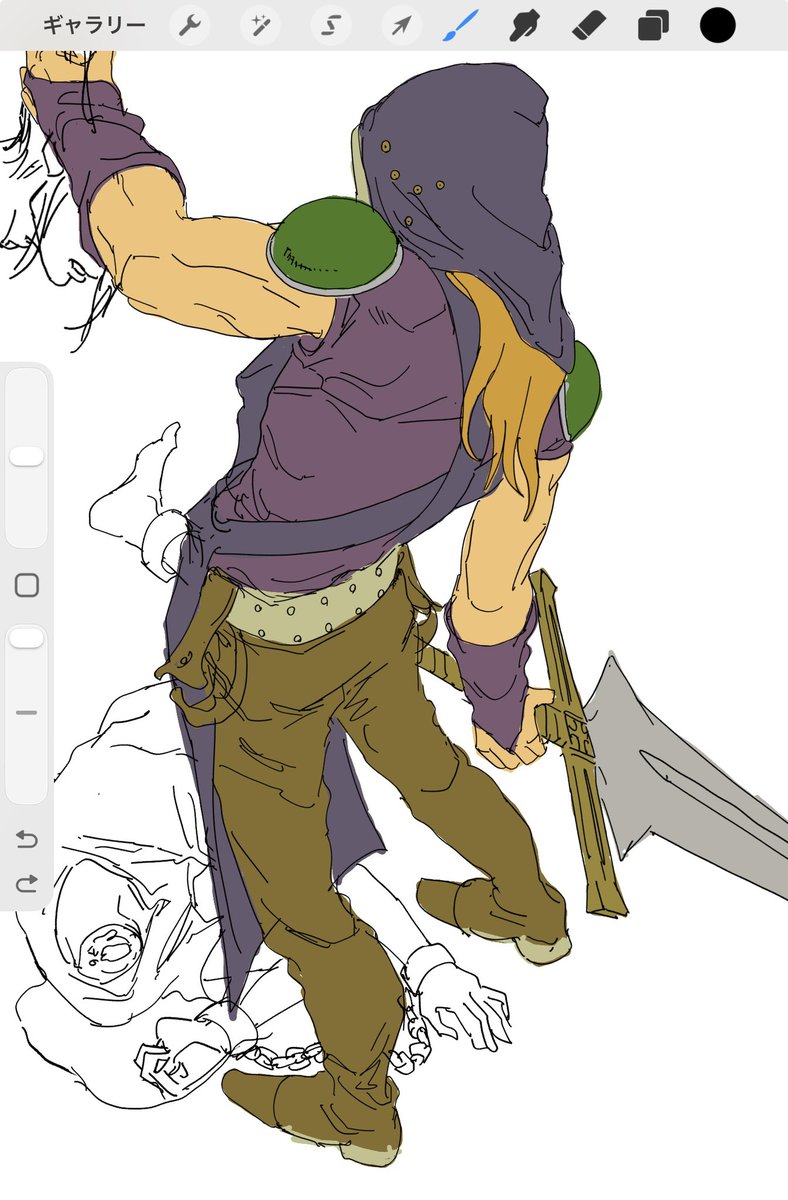Viewport: 788px width, 1200px height.
Task: Select the Brush paint tool
Action: (x=461, y=26)
